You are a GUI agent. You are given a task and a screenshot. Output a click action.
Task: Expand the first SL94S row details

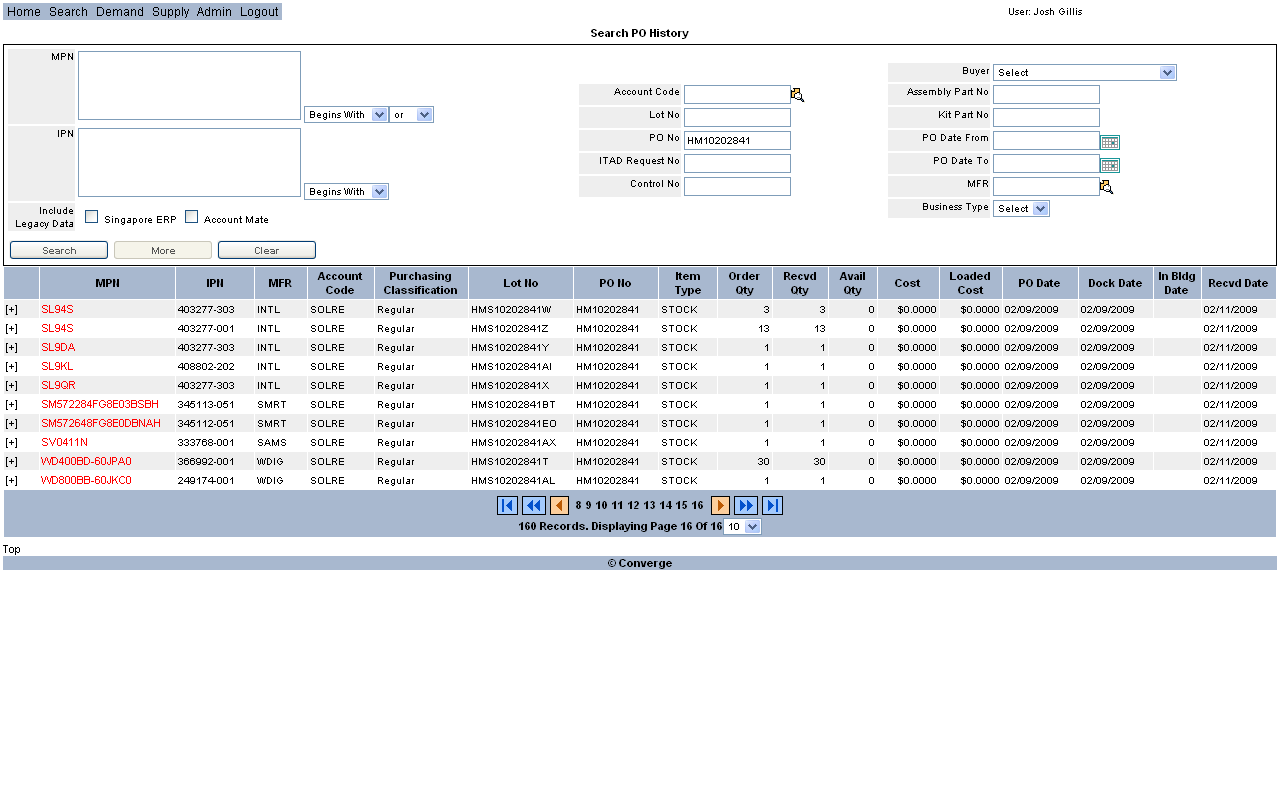10,309
